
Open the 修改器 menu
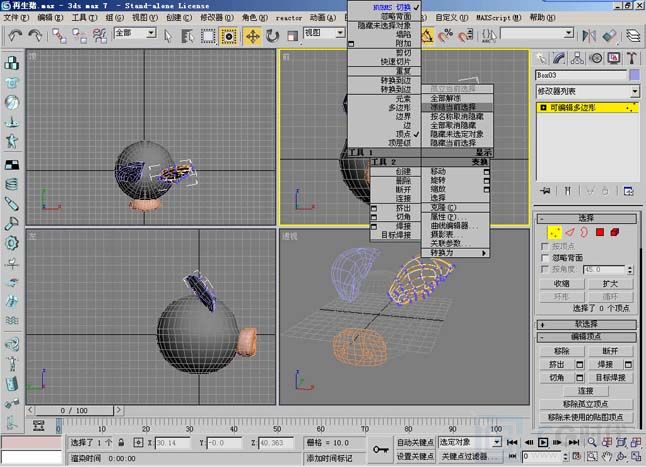[217, 18]
